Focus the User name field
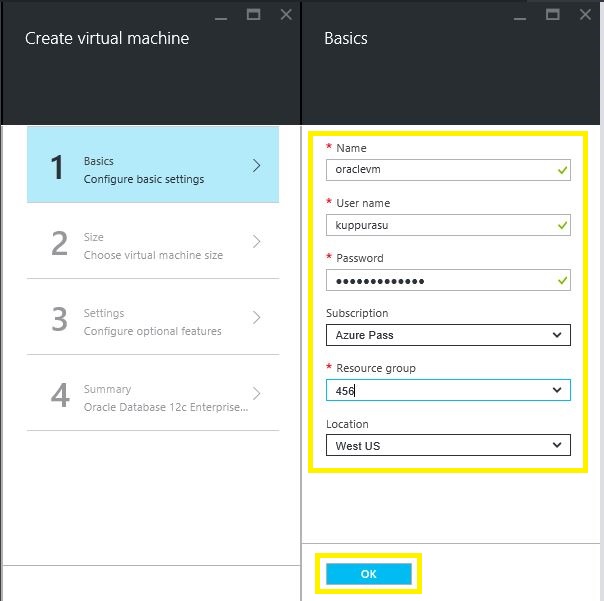 [x=440, y=225]
